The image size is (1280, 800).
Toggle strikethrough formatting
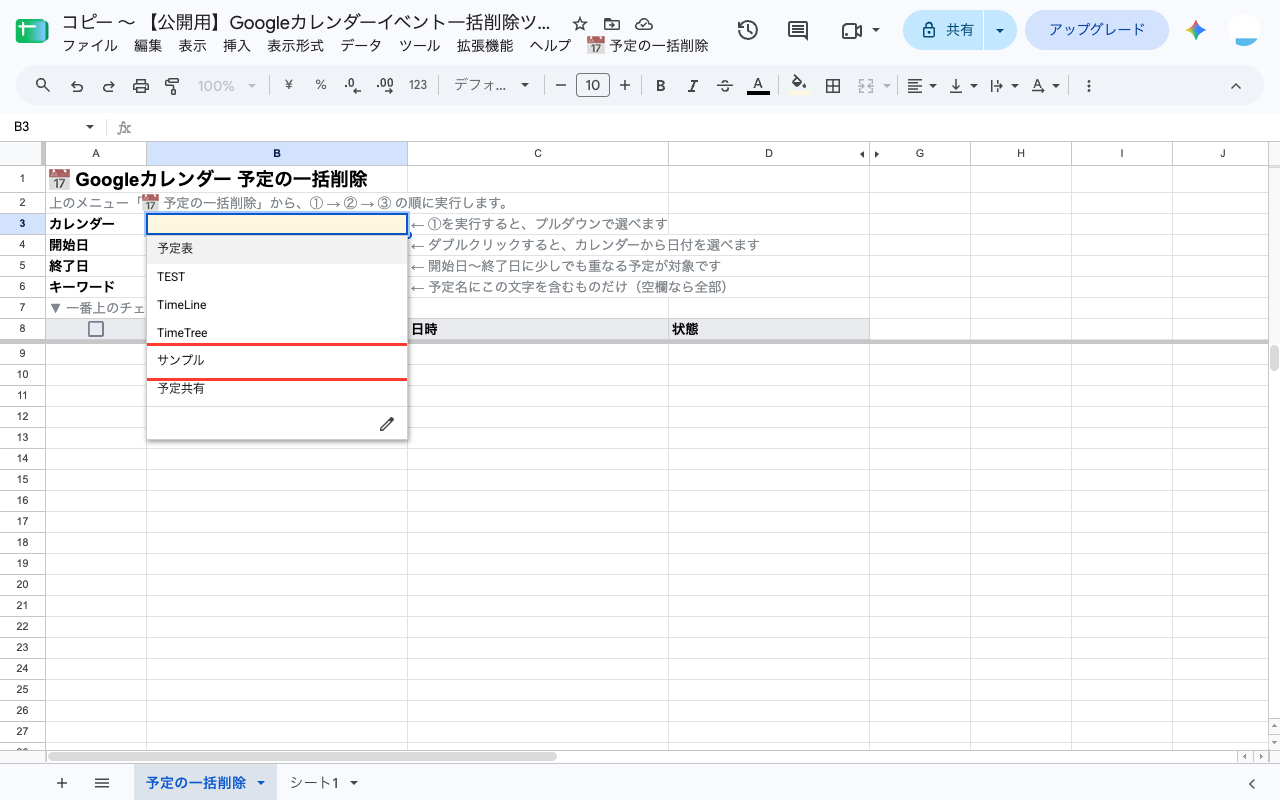725,86
